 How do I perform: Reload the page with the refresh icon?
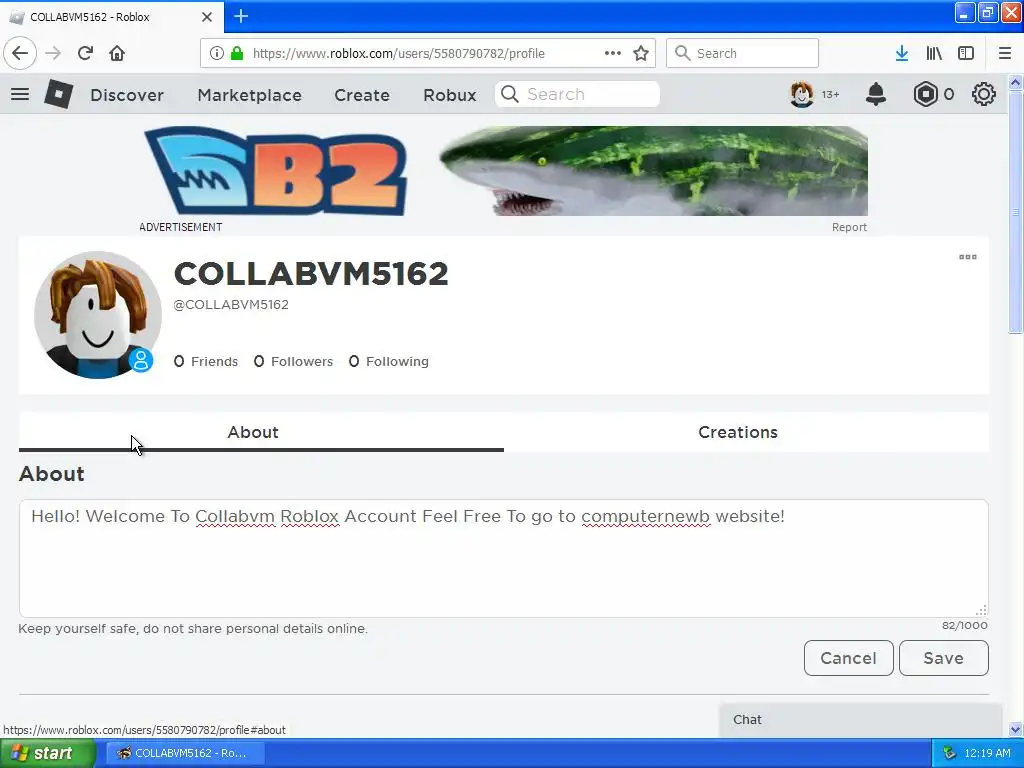coord(85,53)
